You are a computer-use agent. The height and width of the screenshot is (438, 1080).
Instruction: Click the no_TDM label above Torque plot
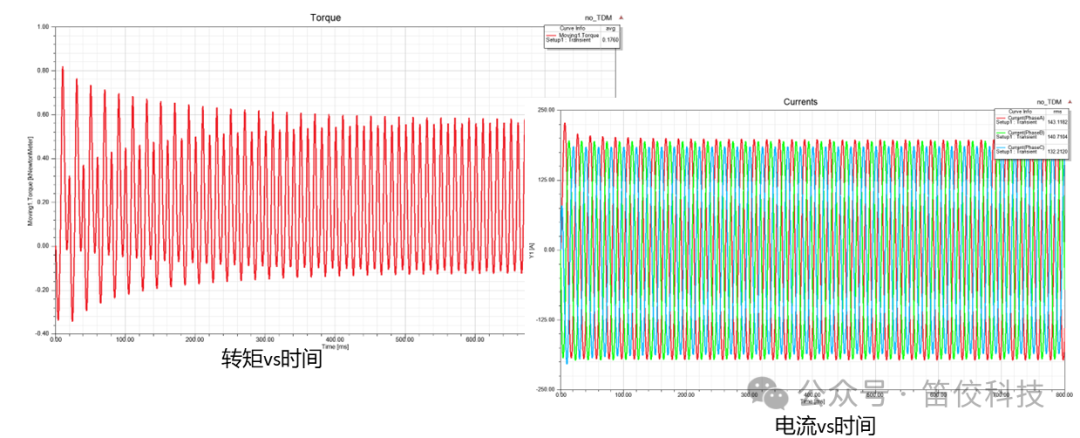coord(599,17)
